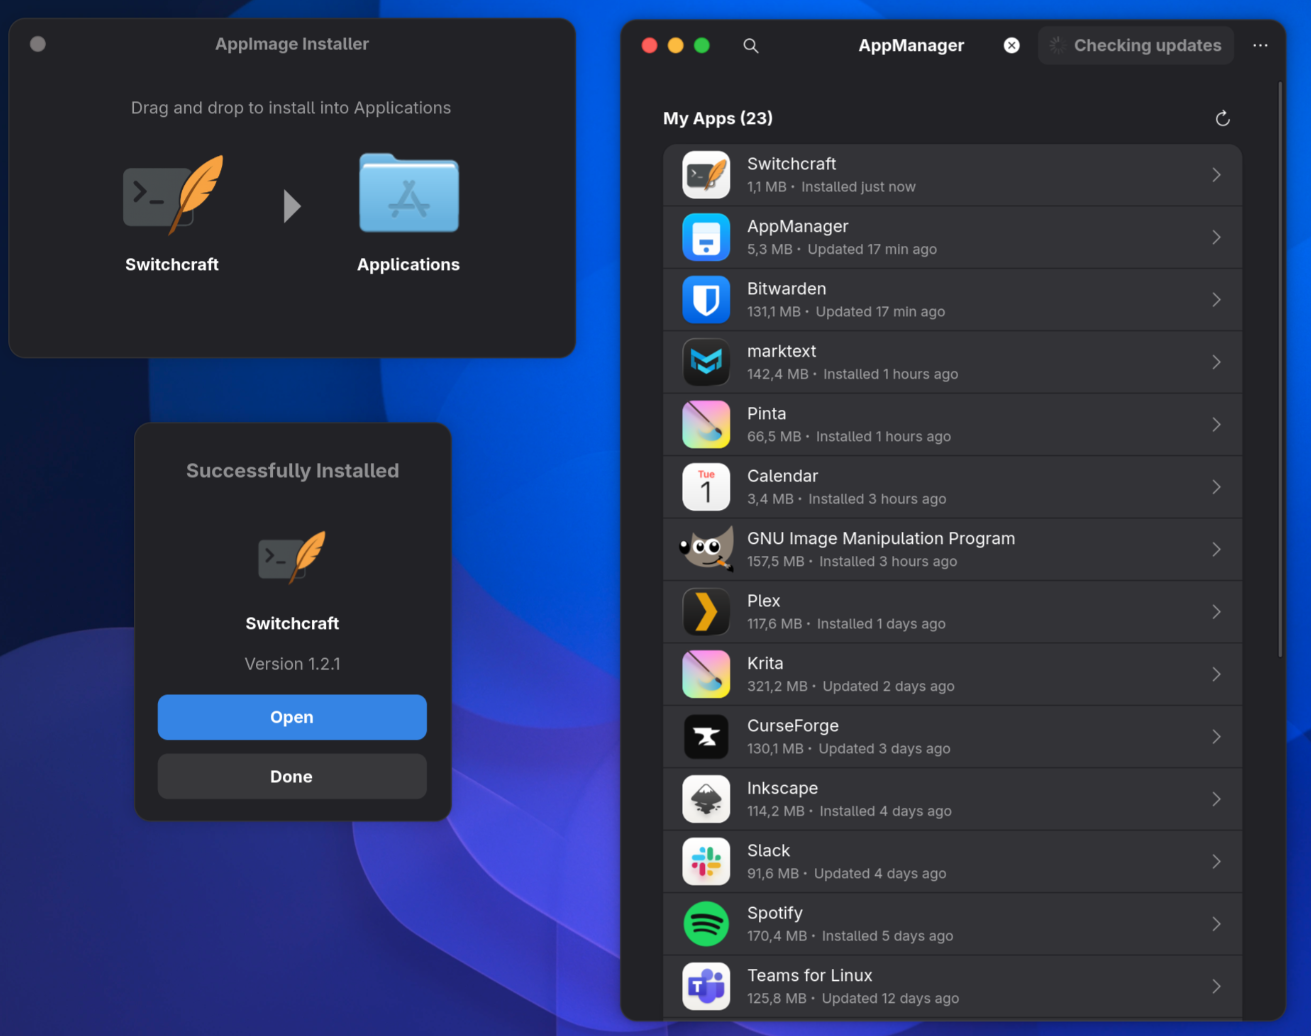The width and height of the screenshot is (1311, 1036).
Task: Click the 'Successfully Installed' heading
Action: coord(292,471)
